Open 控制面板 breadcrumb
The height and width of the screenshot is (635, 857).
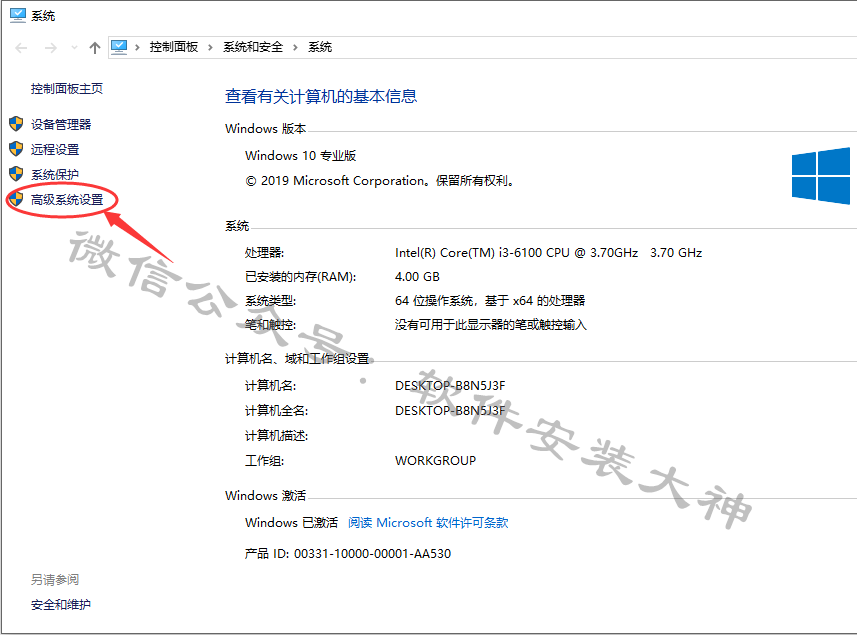[174, 47]
